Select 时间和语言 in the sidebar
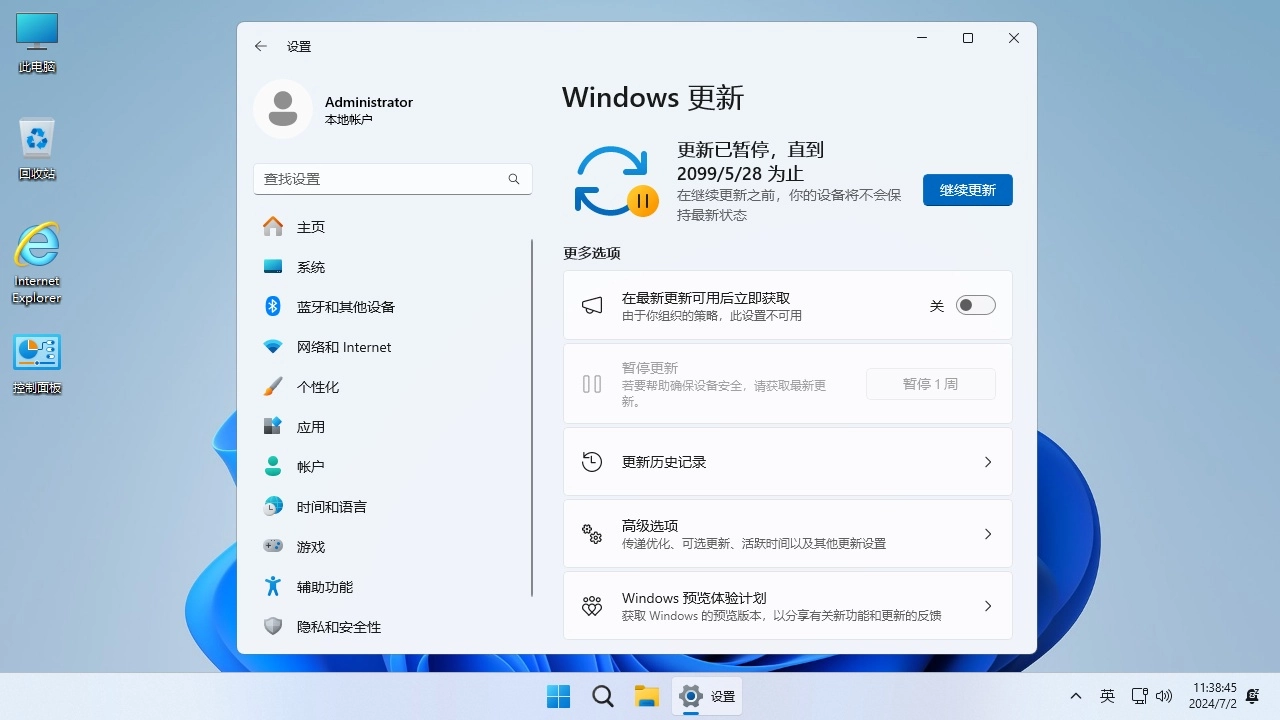1280x720 pixels. tap(333, 506)
